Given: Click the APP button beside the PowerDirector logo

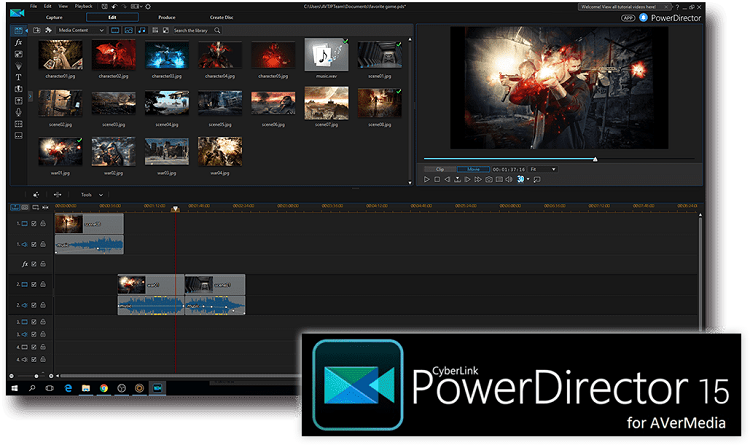Looking at the screenshot, I should [627, 18].
